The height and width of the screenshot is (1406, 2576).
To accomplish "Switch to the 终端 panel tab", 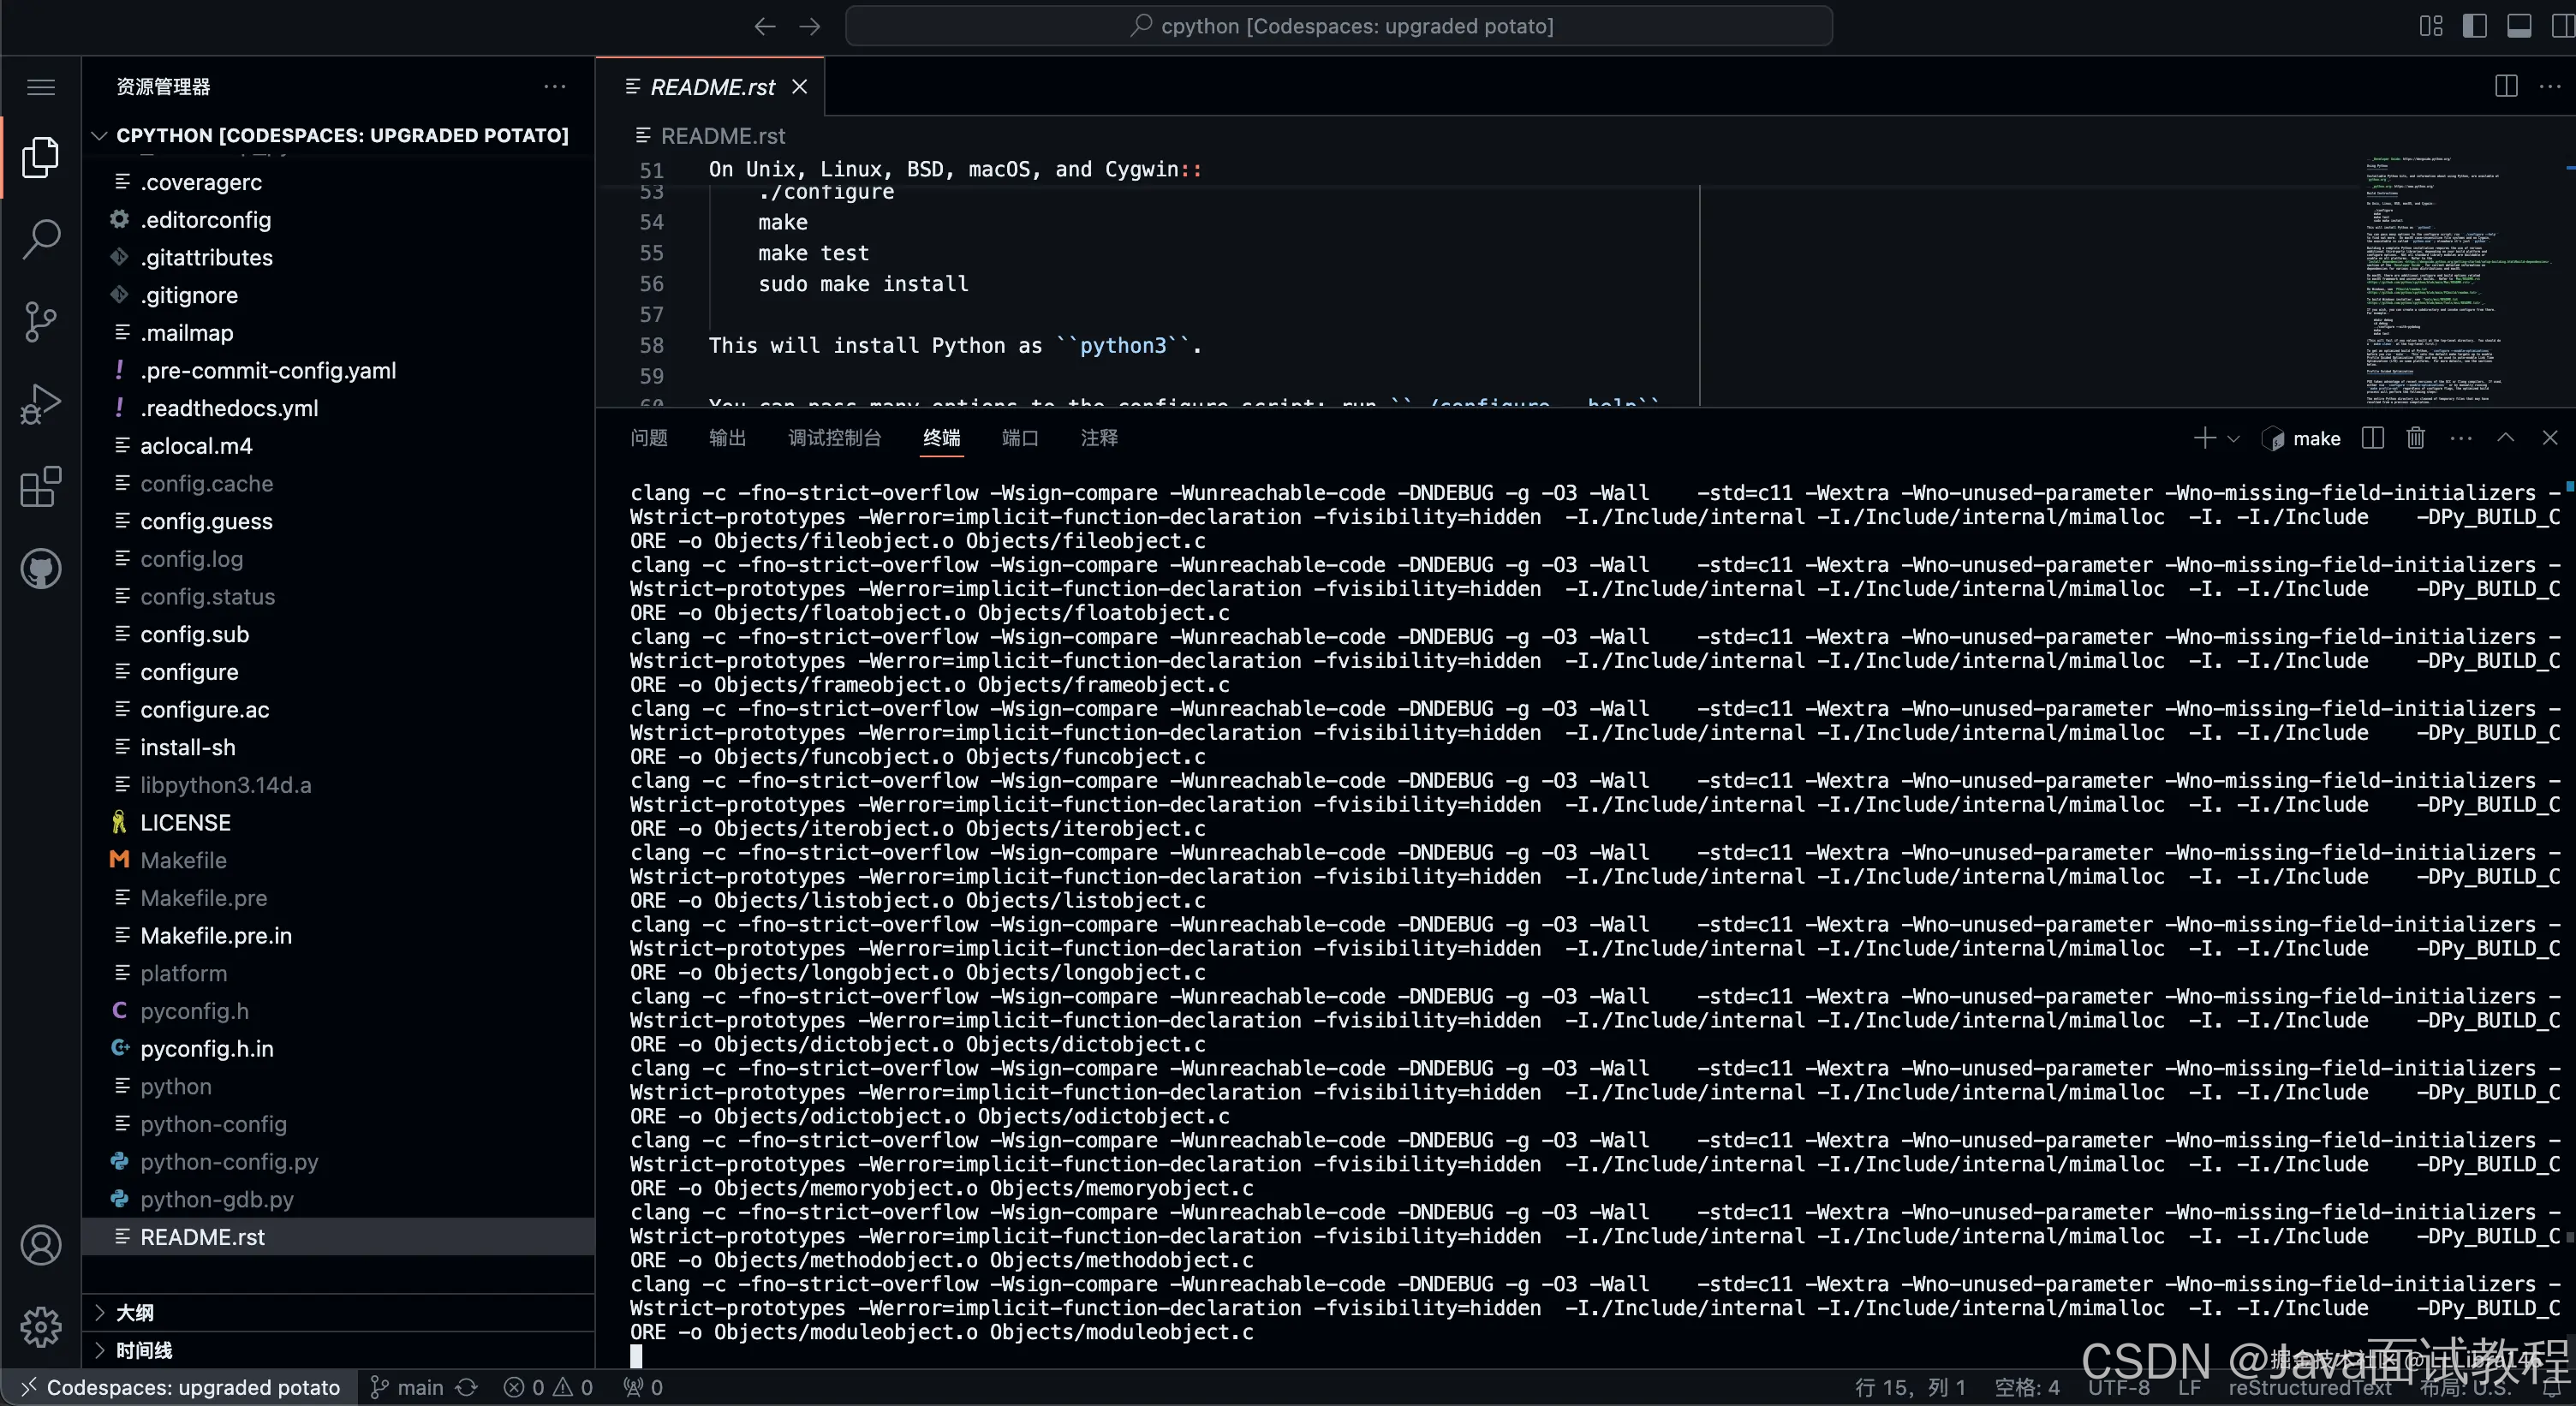I will click(942, 438).
